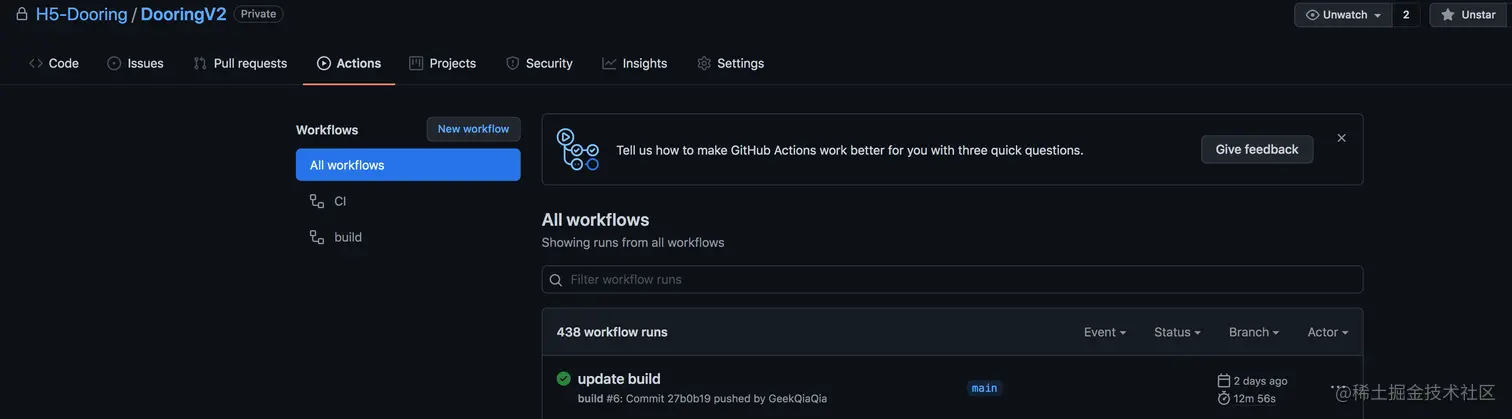Click the lock icon beside repository name
Viewport: 1512px width, 419px height.
click(21, 14)
